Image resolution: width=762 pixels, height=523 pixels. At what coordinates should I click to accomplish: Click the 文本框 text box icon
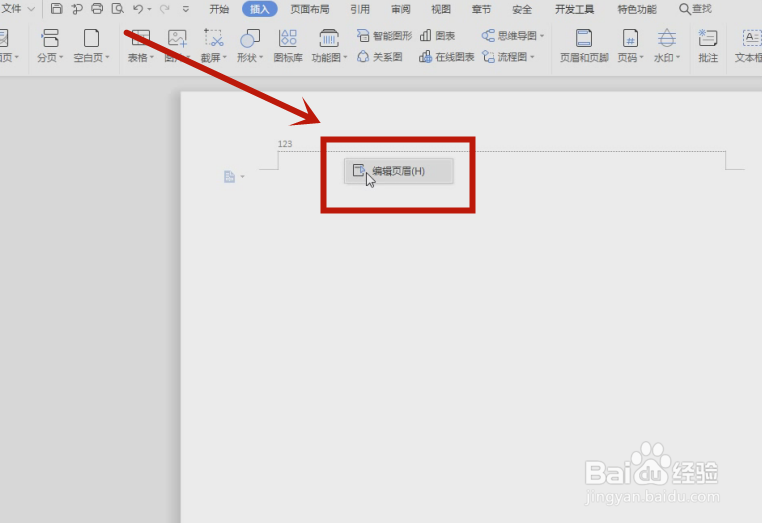tap(751, 38)
